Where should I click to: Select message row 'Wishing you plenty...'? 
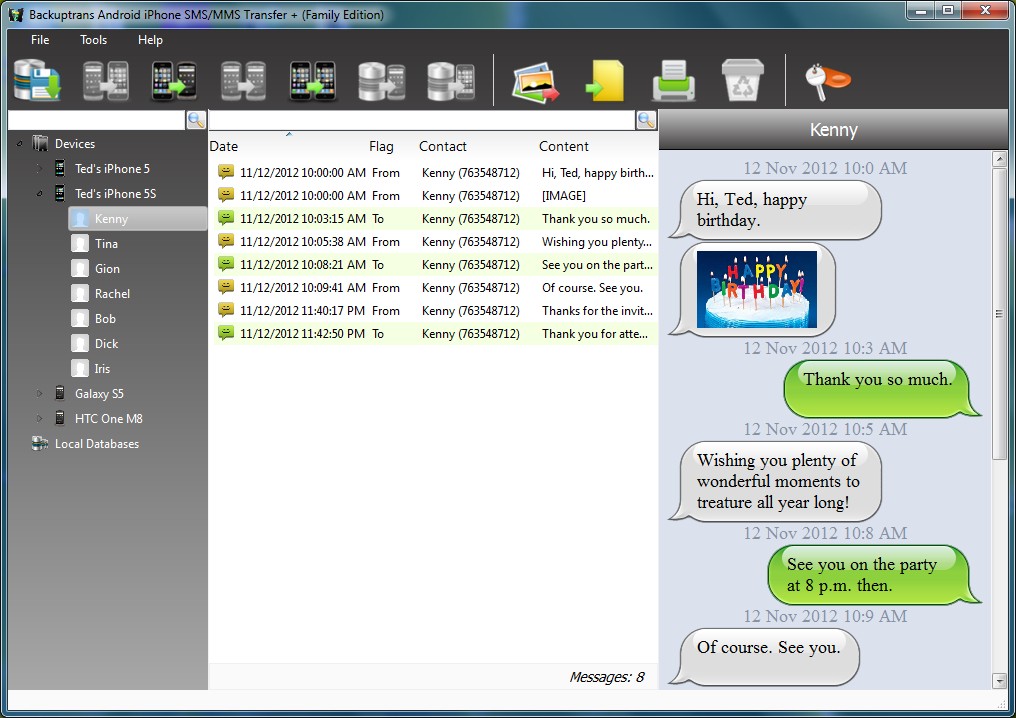433,241
